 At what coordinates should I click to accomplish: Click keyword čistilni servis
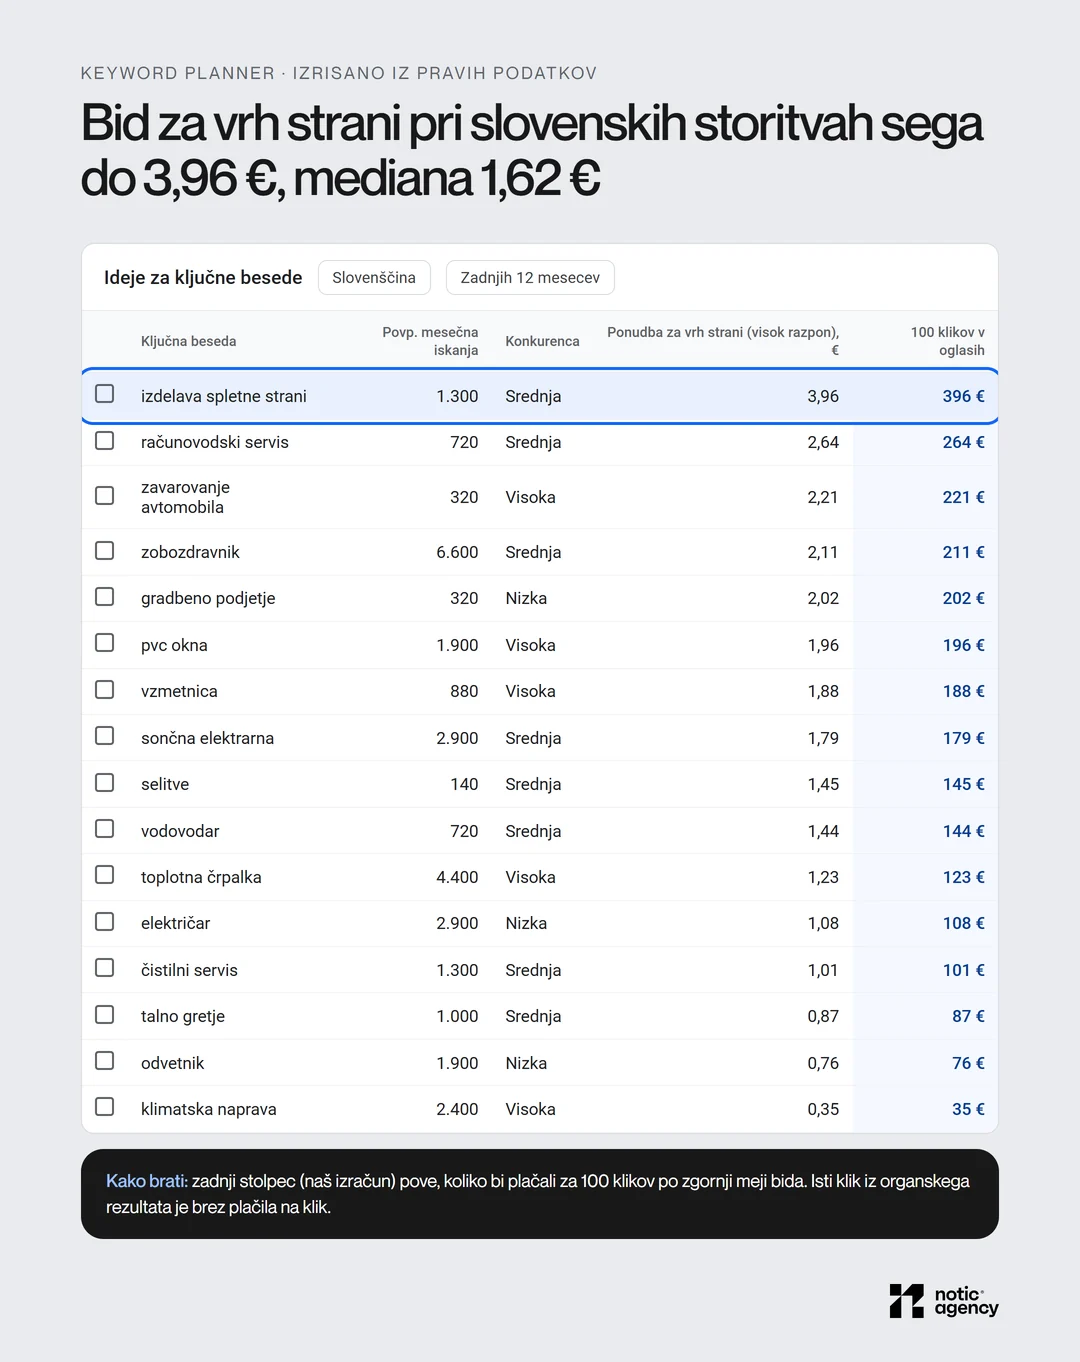point(189,970)
